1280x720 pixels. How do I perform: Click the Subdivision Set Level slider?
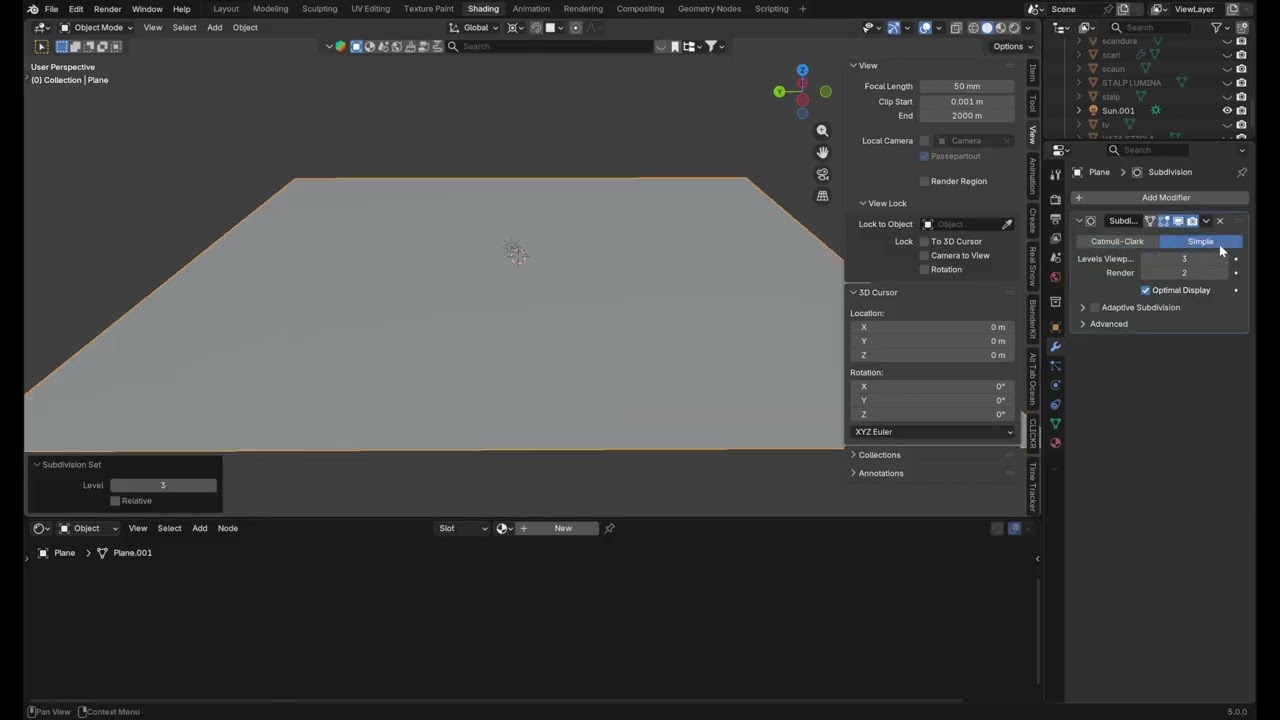[163, 485]
